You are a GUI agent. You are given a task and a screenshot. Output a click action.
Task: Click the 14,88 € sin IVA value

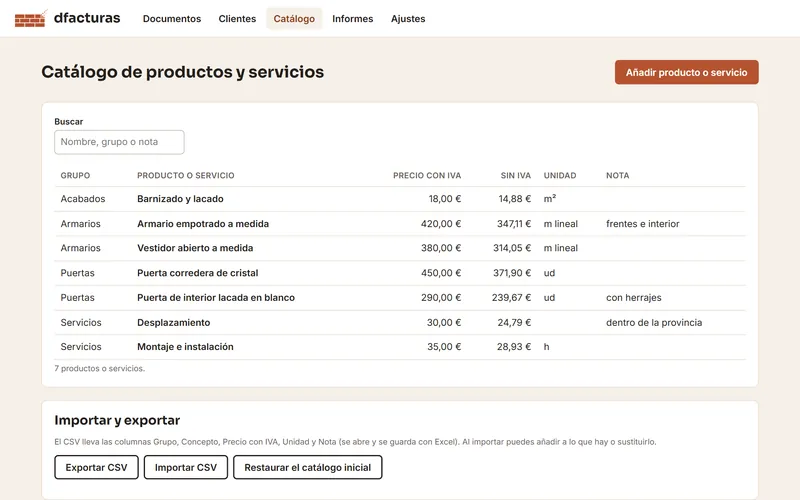click(x=514, y=199)
